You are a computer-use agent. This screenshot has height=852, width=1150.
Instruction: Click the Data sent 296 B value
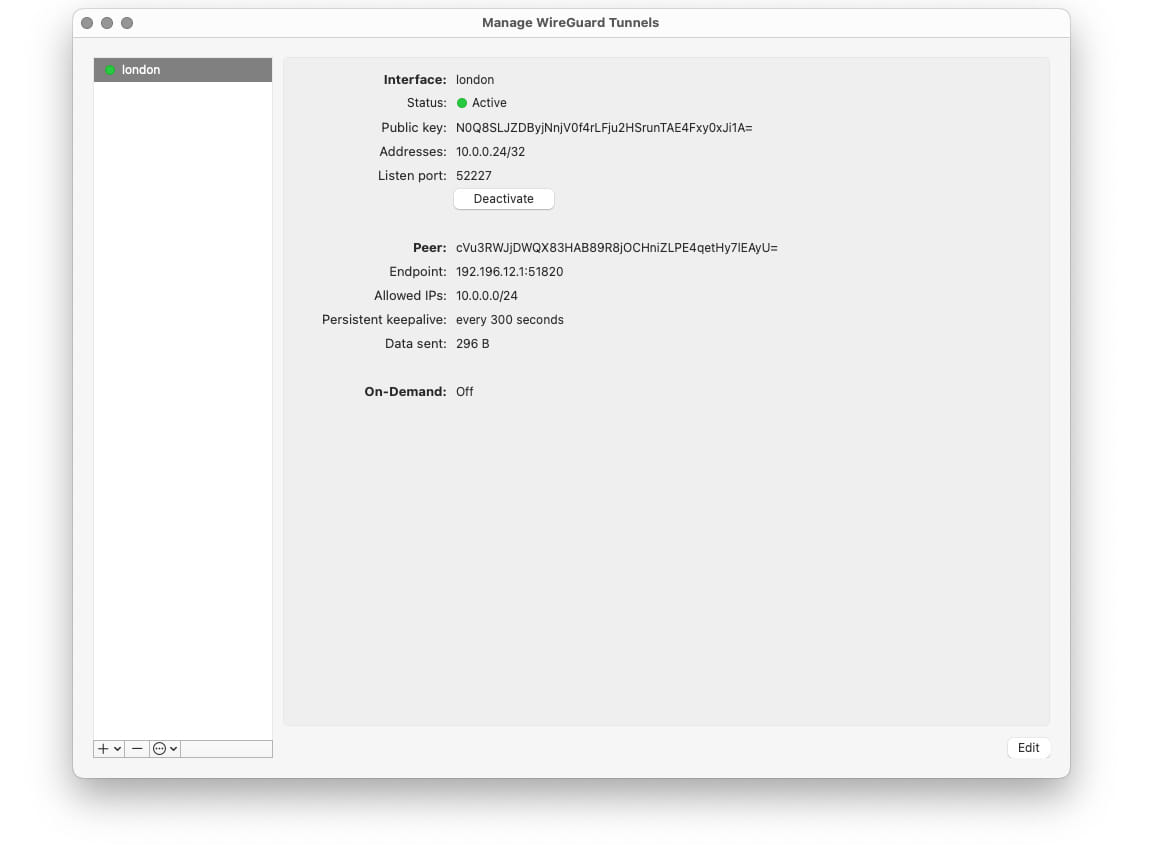(471, 343)
